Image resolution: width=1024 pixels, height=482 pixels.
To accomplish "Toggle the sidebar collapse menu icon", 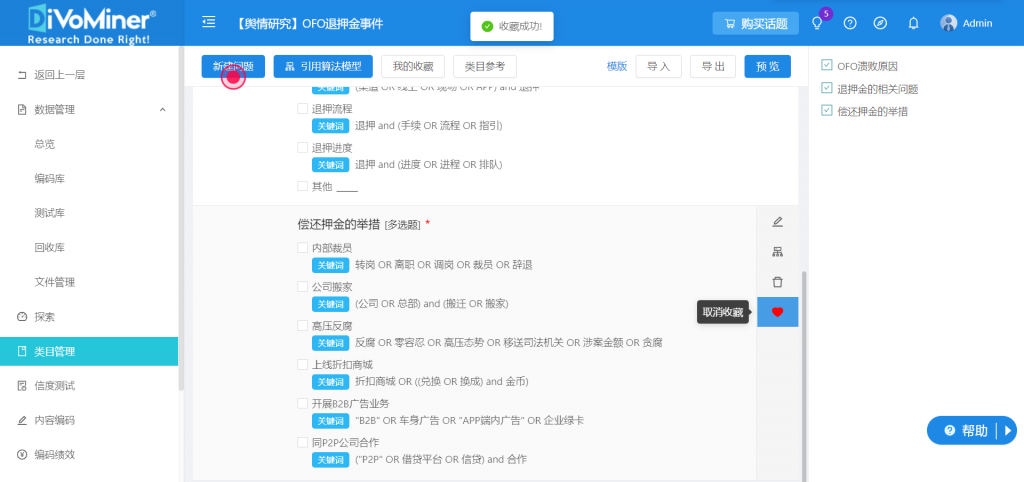I will click(209, 23).
